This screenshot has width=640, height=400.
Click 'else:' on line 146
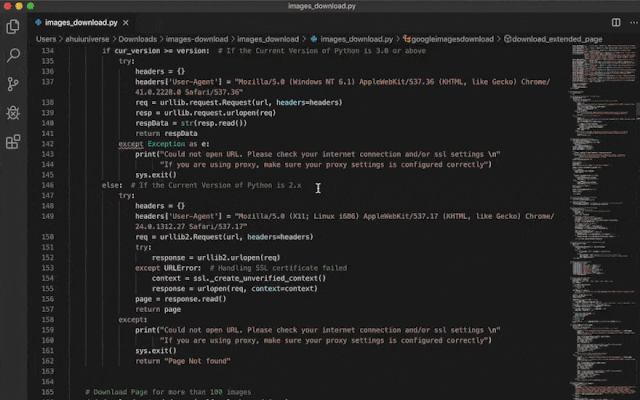click(112, 185)
